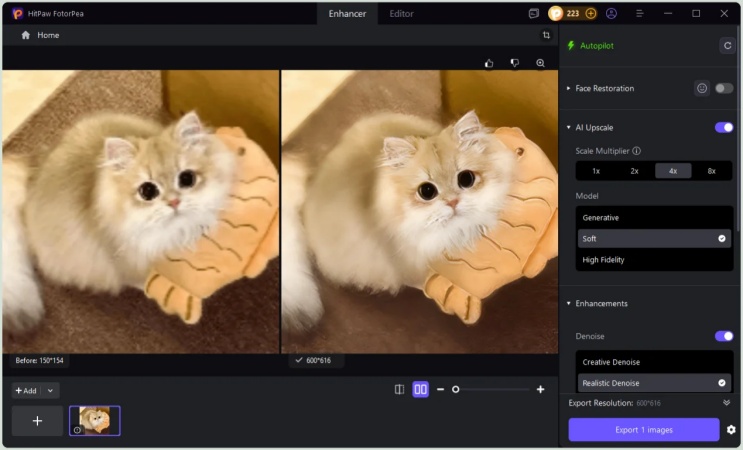Expand the Face Restoration section
Image resolution: width=743 pixels, height=450 pixels.
[x=569, y=88]
